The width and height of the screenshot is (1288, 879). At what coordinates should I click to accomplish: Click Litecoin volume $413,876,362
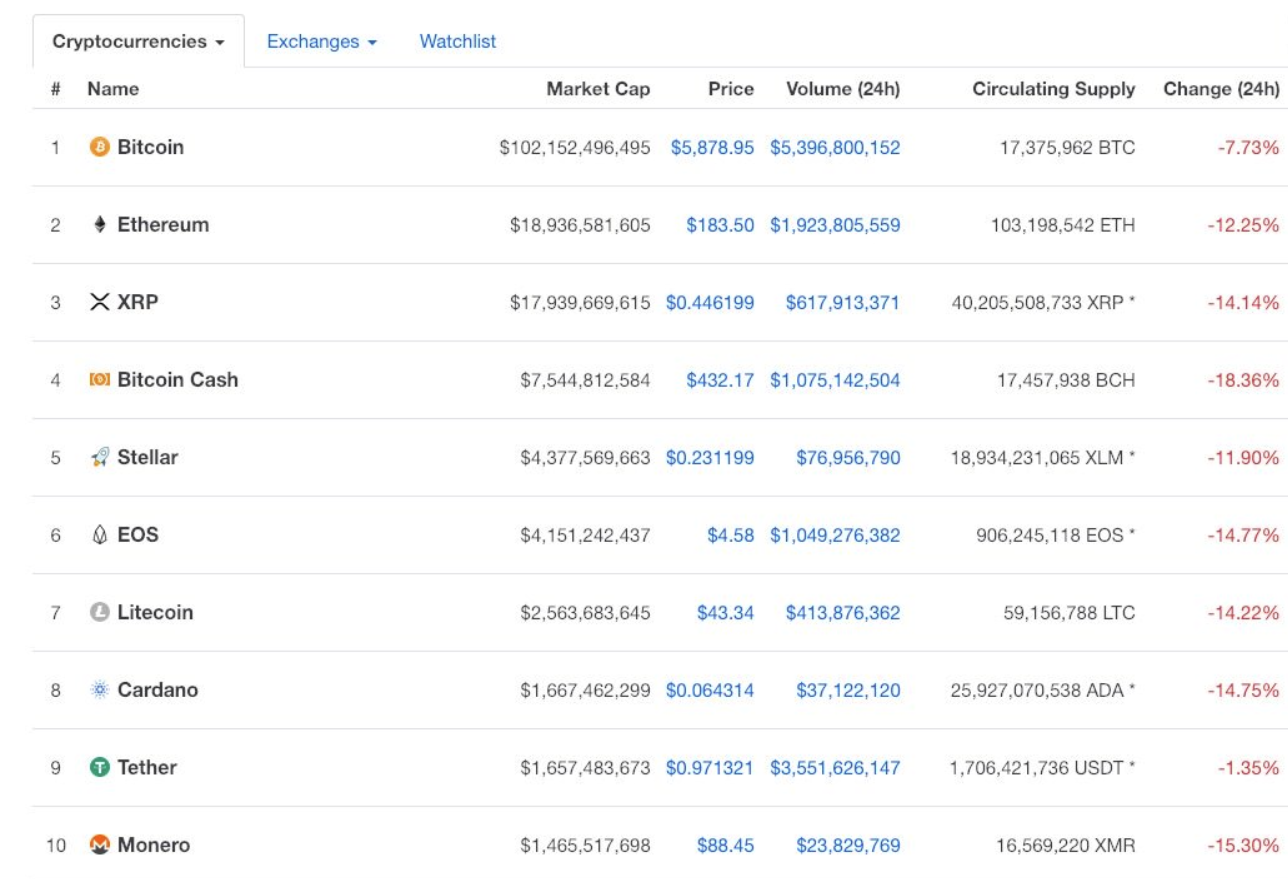tap(843, 613)
